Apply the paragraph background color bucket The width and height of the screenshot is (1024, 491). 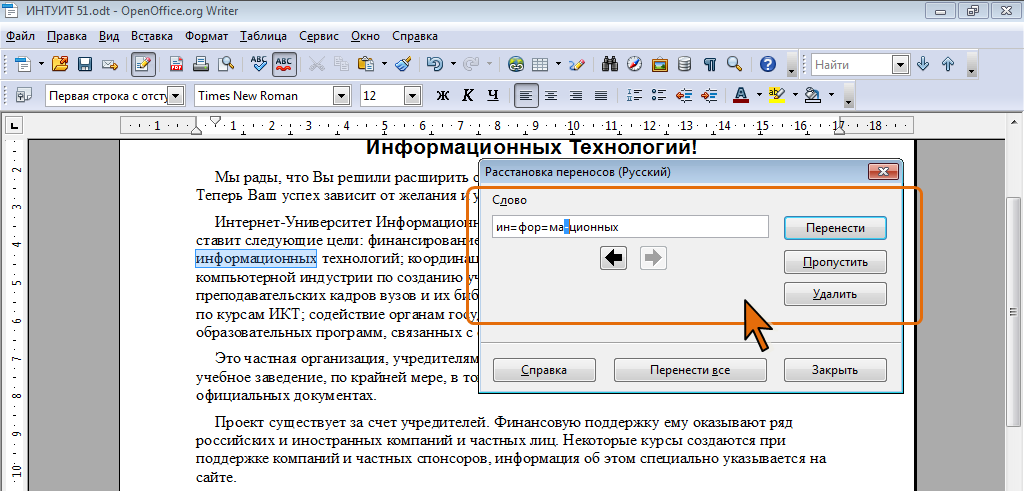coord(812,95)
